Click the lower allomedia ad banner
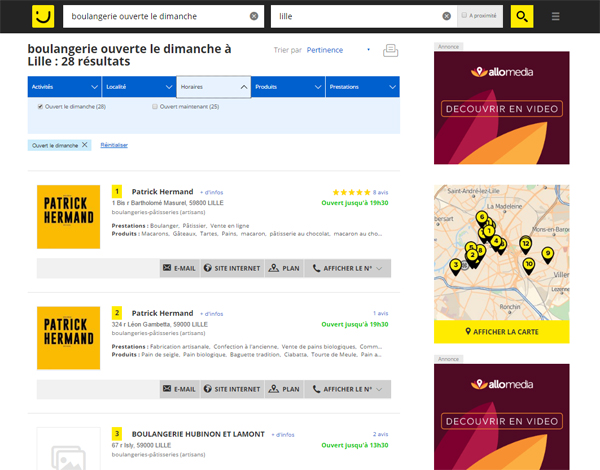 (x=502, y=417)
